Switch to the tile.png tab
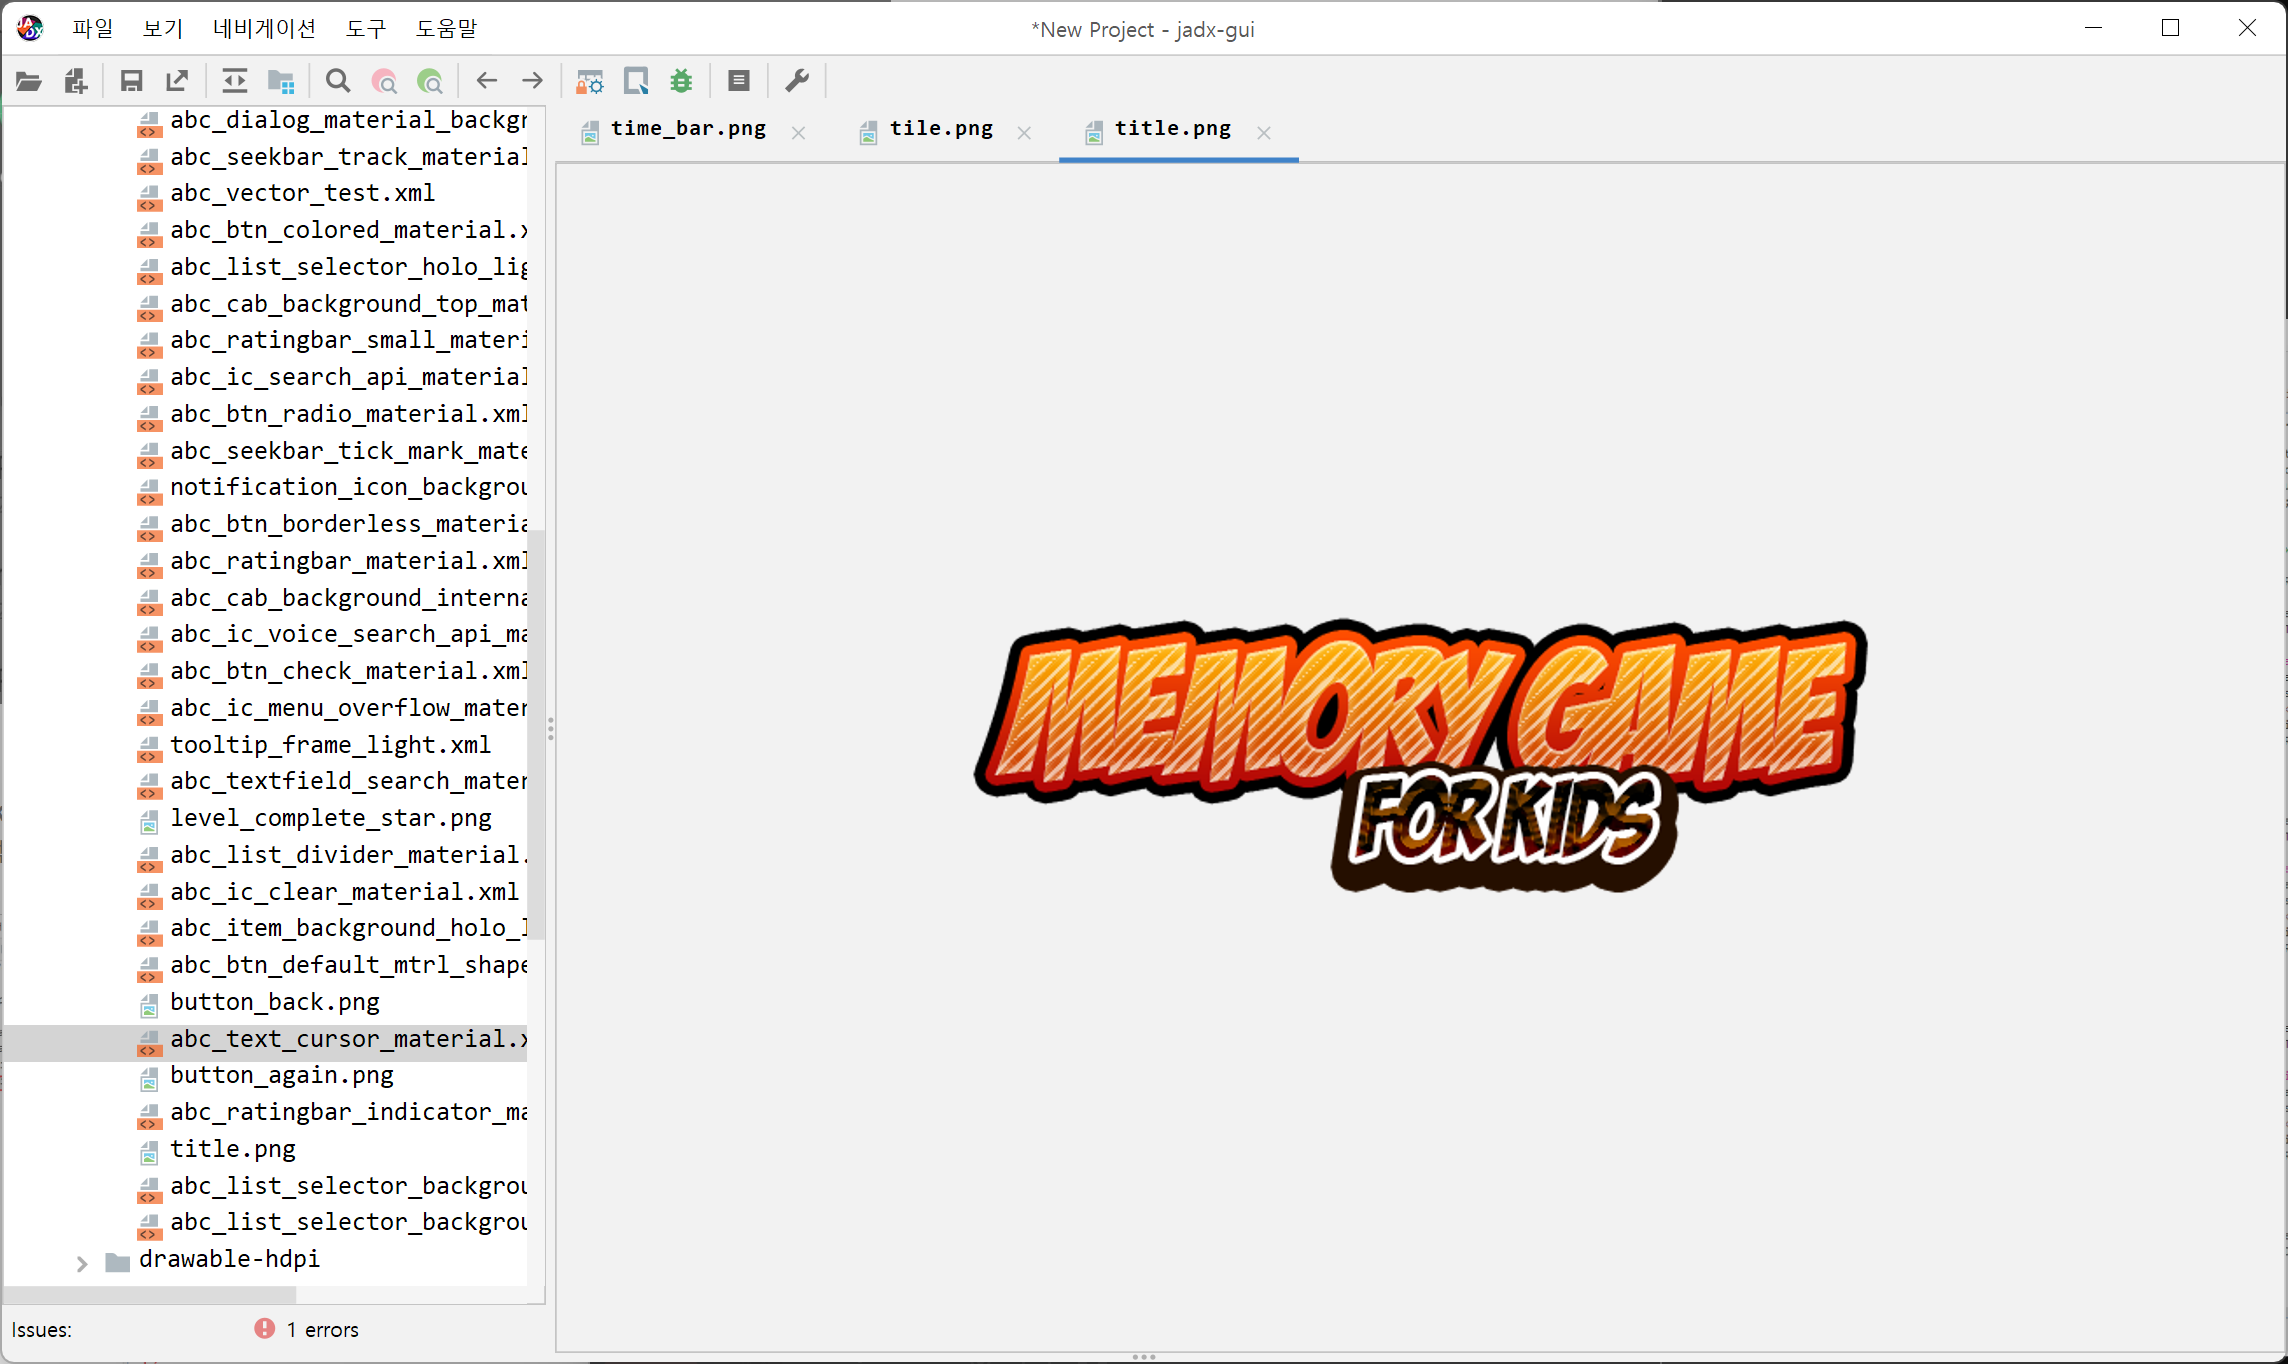Screen dimensions: 2288x1364 (940, 129)
